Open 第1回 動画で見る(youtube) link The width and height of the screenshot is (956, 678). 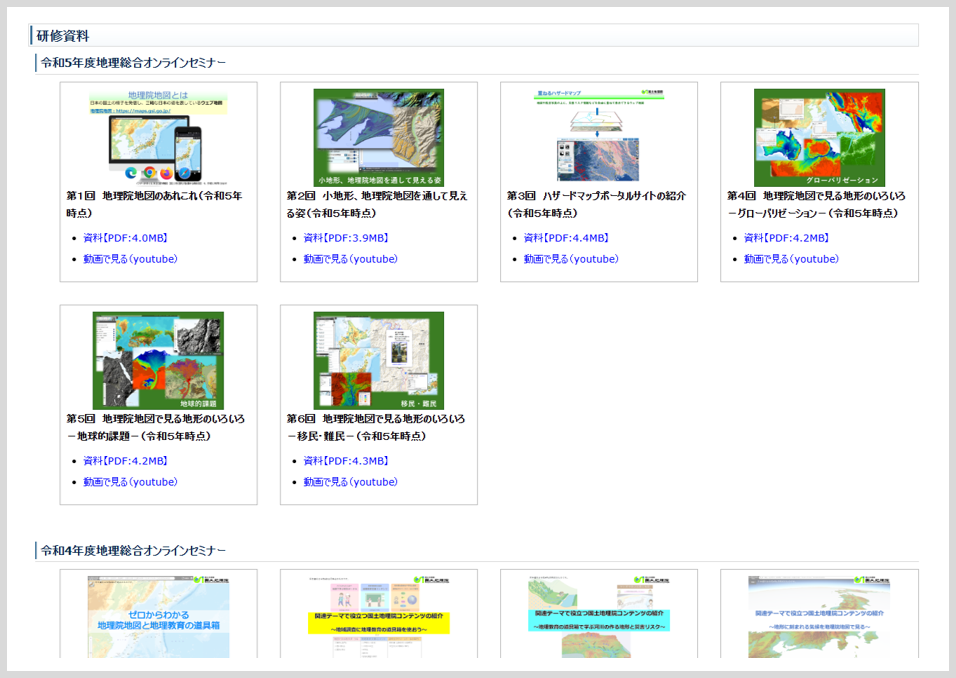click(x=130, y=259)
